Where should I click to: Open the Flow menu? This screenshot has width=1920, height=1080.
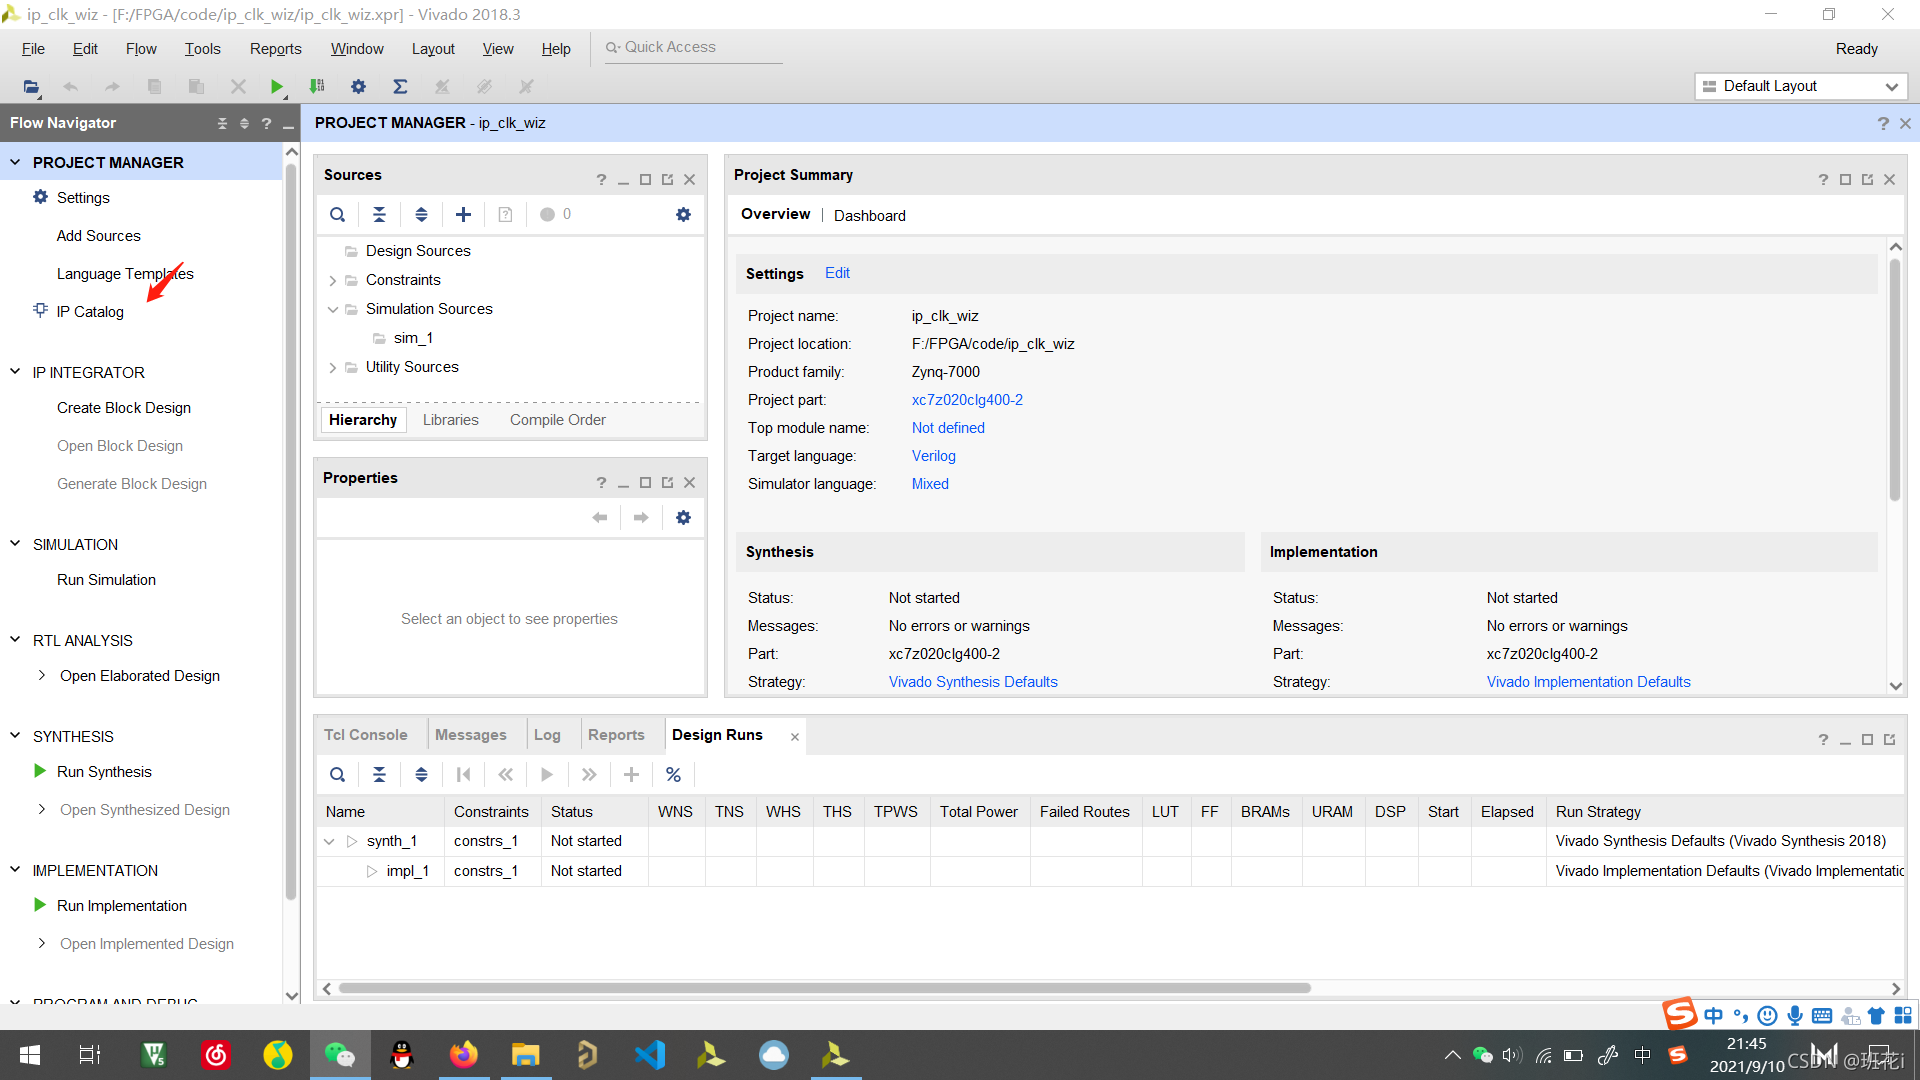[x=141, y=49]
